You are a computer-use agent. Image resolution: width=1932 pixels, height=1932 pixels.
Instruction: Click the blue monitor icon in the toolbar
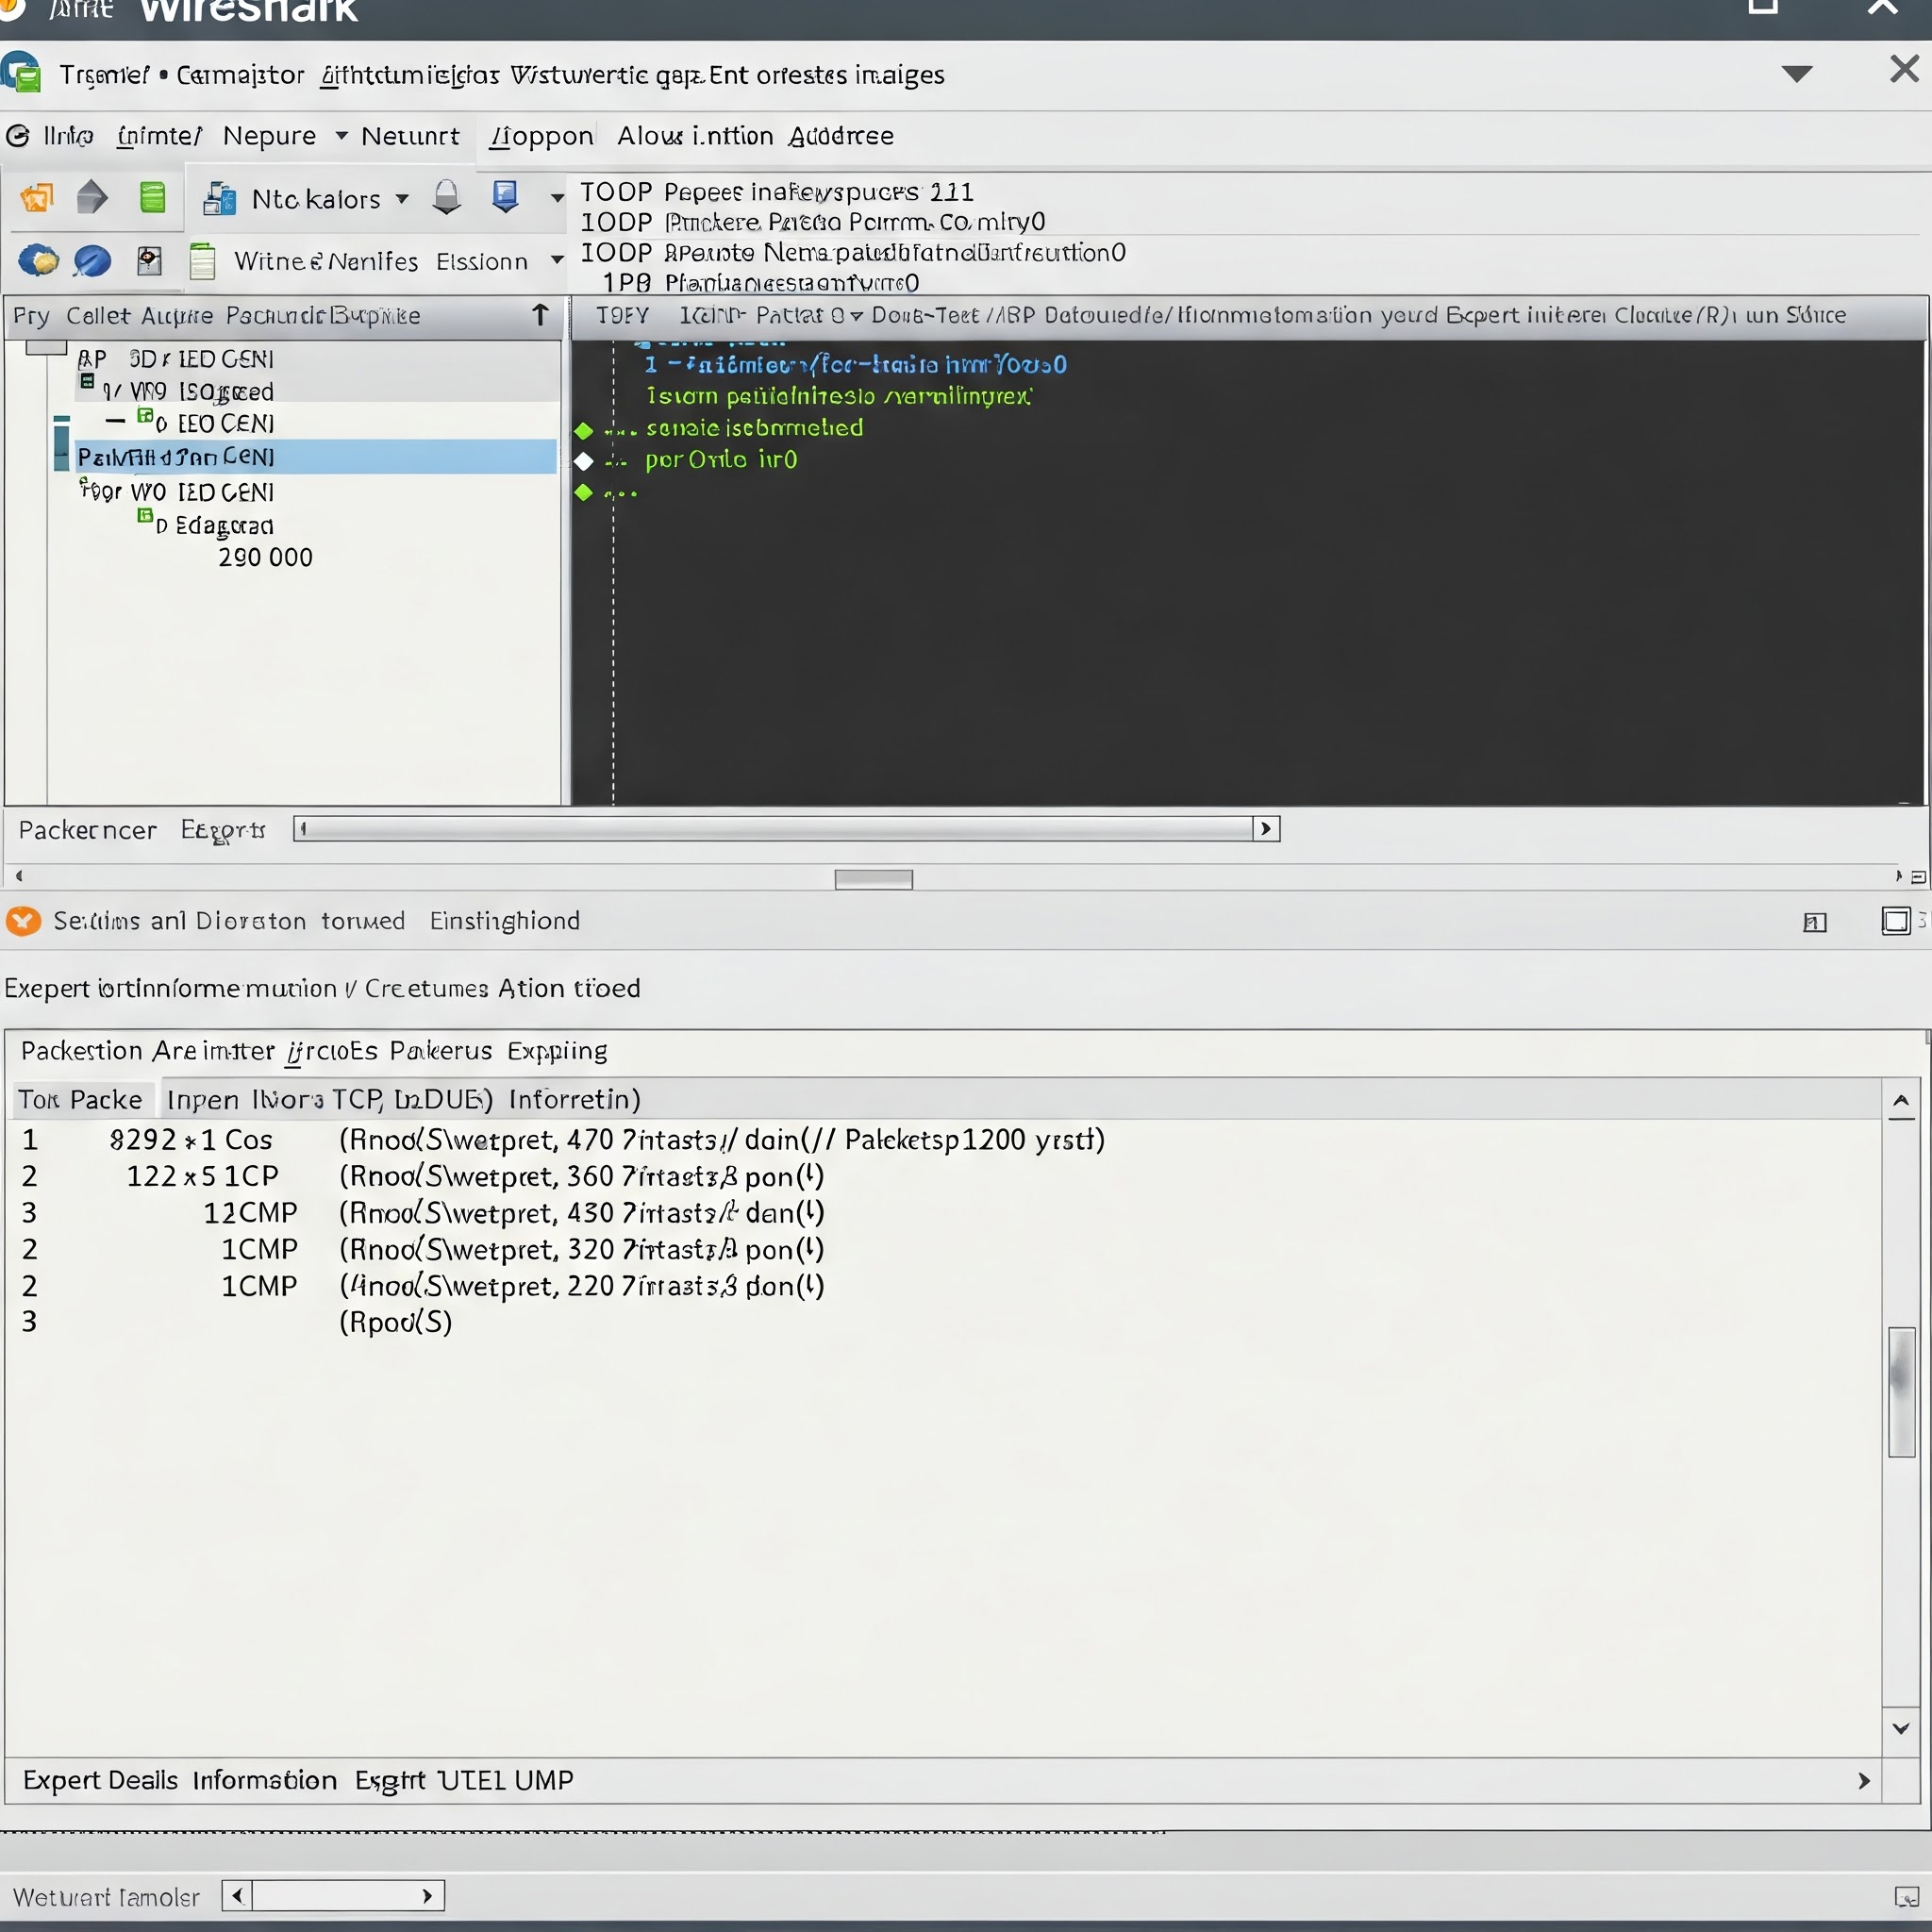tap(505, 196)
